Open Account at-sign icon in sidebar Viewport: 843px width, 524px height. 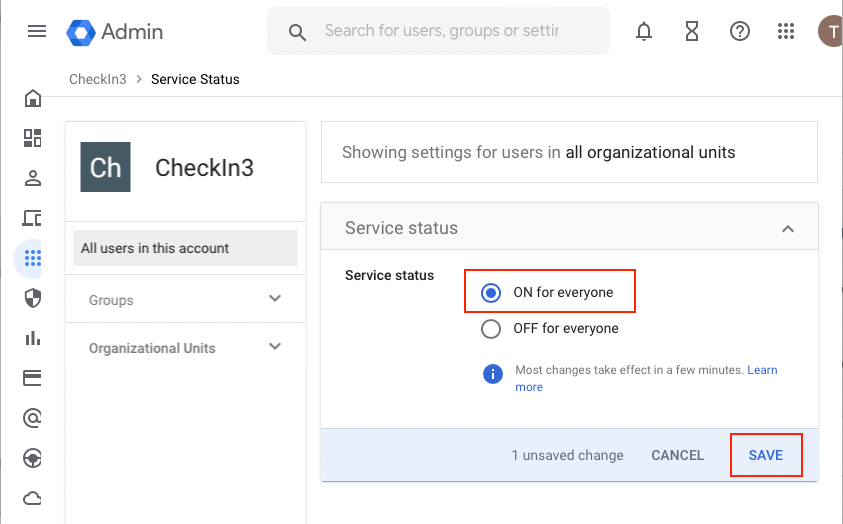click(32, 418)
